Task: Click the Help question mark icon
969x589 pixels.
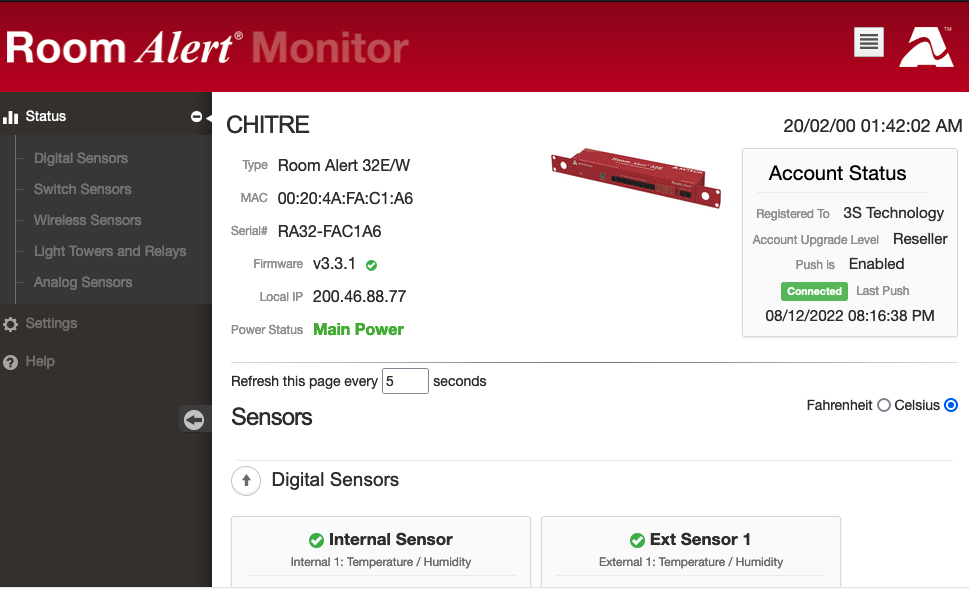Action: pos(11,362)
